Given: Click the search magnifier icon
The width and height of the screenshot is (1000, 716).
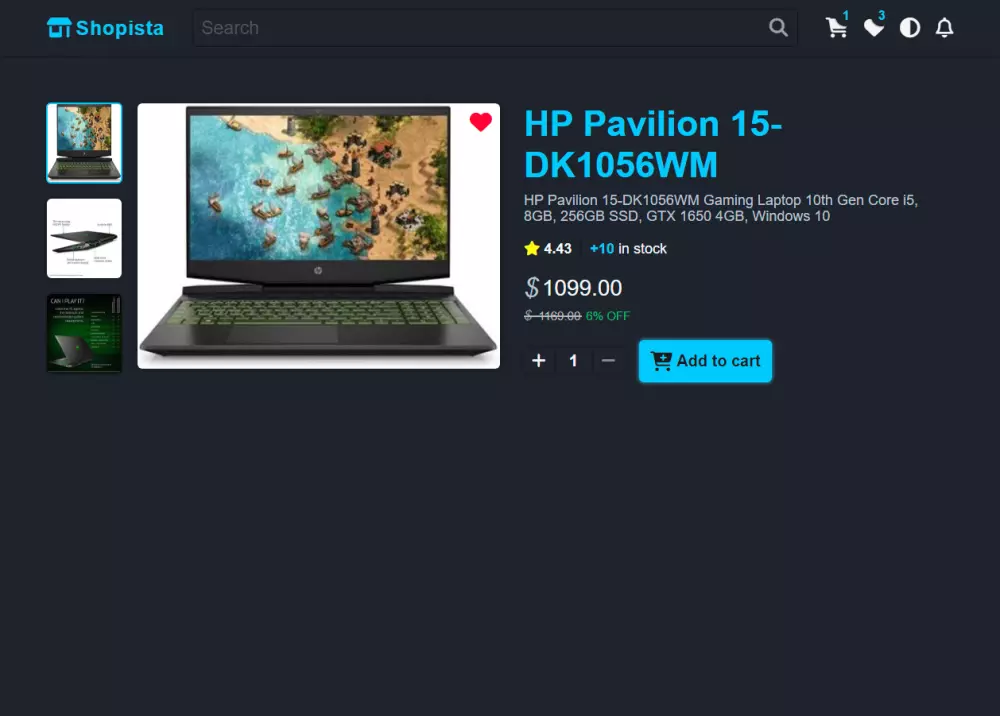Looking at the screenshot, I should pos(778,27).
